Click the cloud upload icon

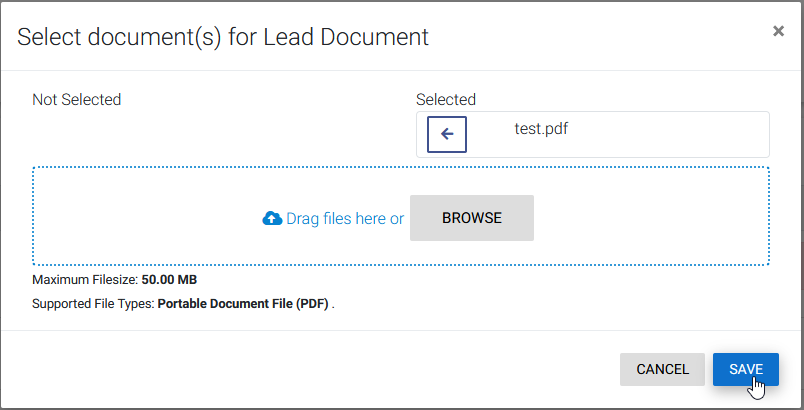coord(272,219)
